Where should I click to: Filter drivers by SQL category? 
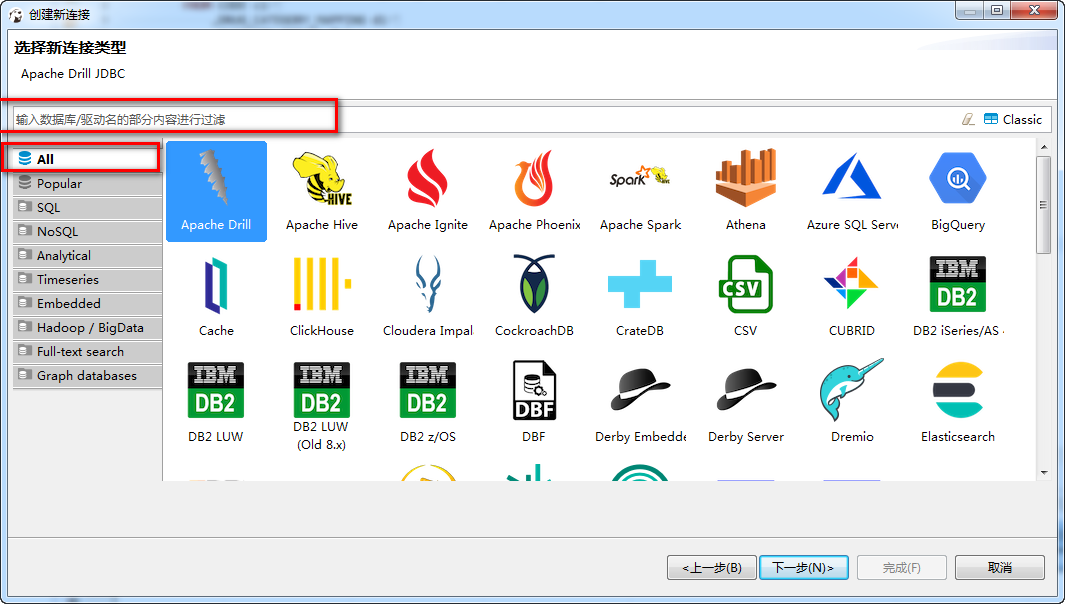coord(87,207)
